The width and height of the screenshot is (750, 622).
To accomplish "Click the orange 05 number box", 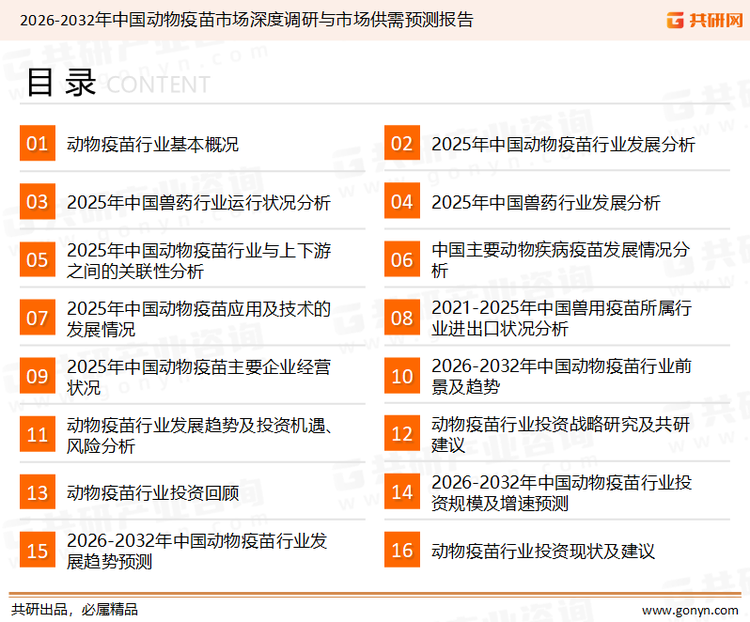I will click(x=37, y=259).
